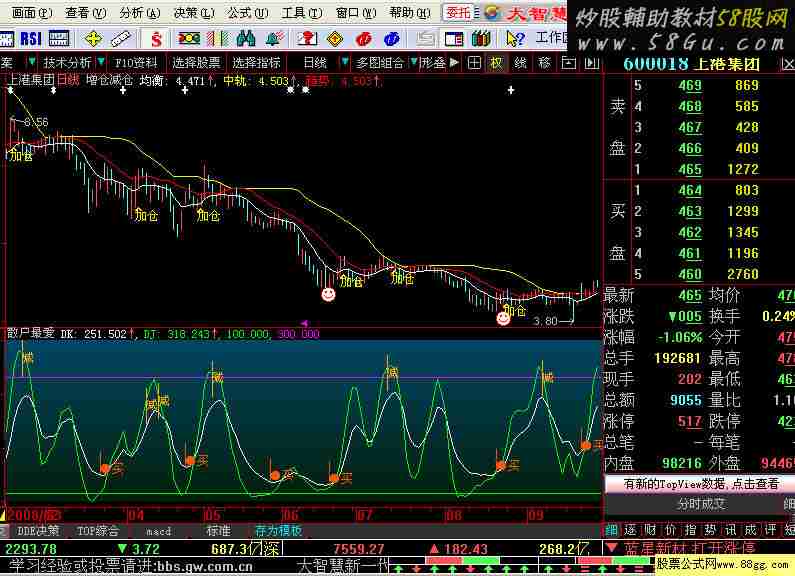This screenshot has width=795, height=576.
Task: Click the minimize-panel box icon in chart bar
Action: click(x=569, y=63)
